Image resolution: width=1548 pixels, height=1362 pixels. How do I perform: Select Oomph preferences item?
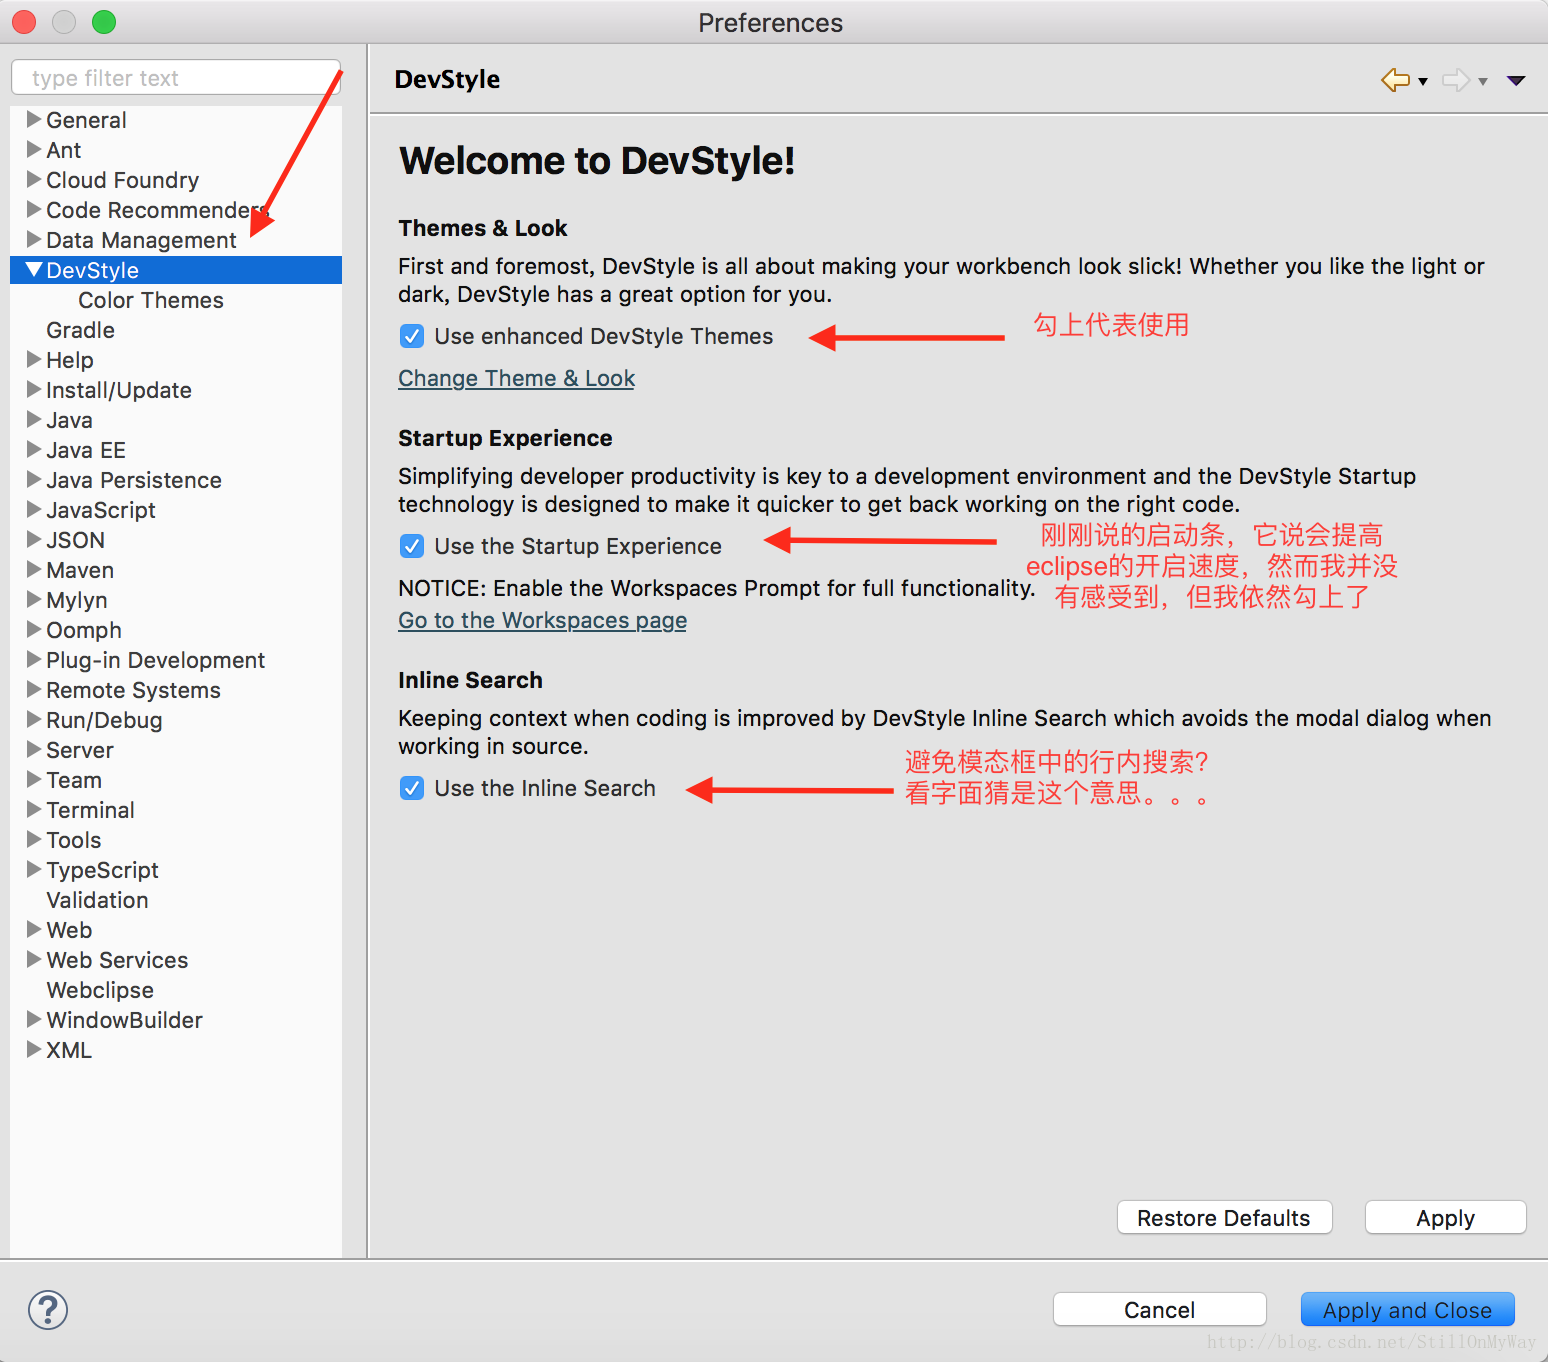point(84,630)
